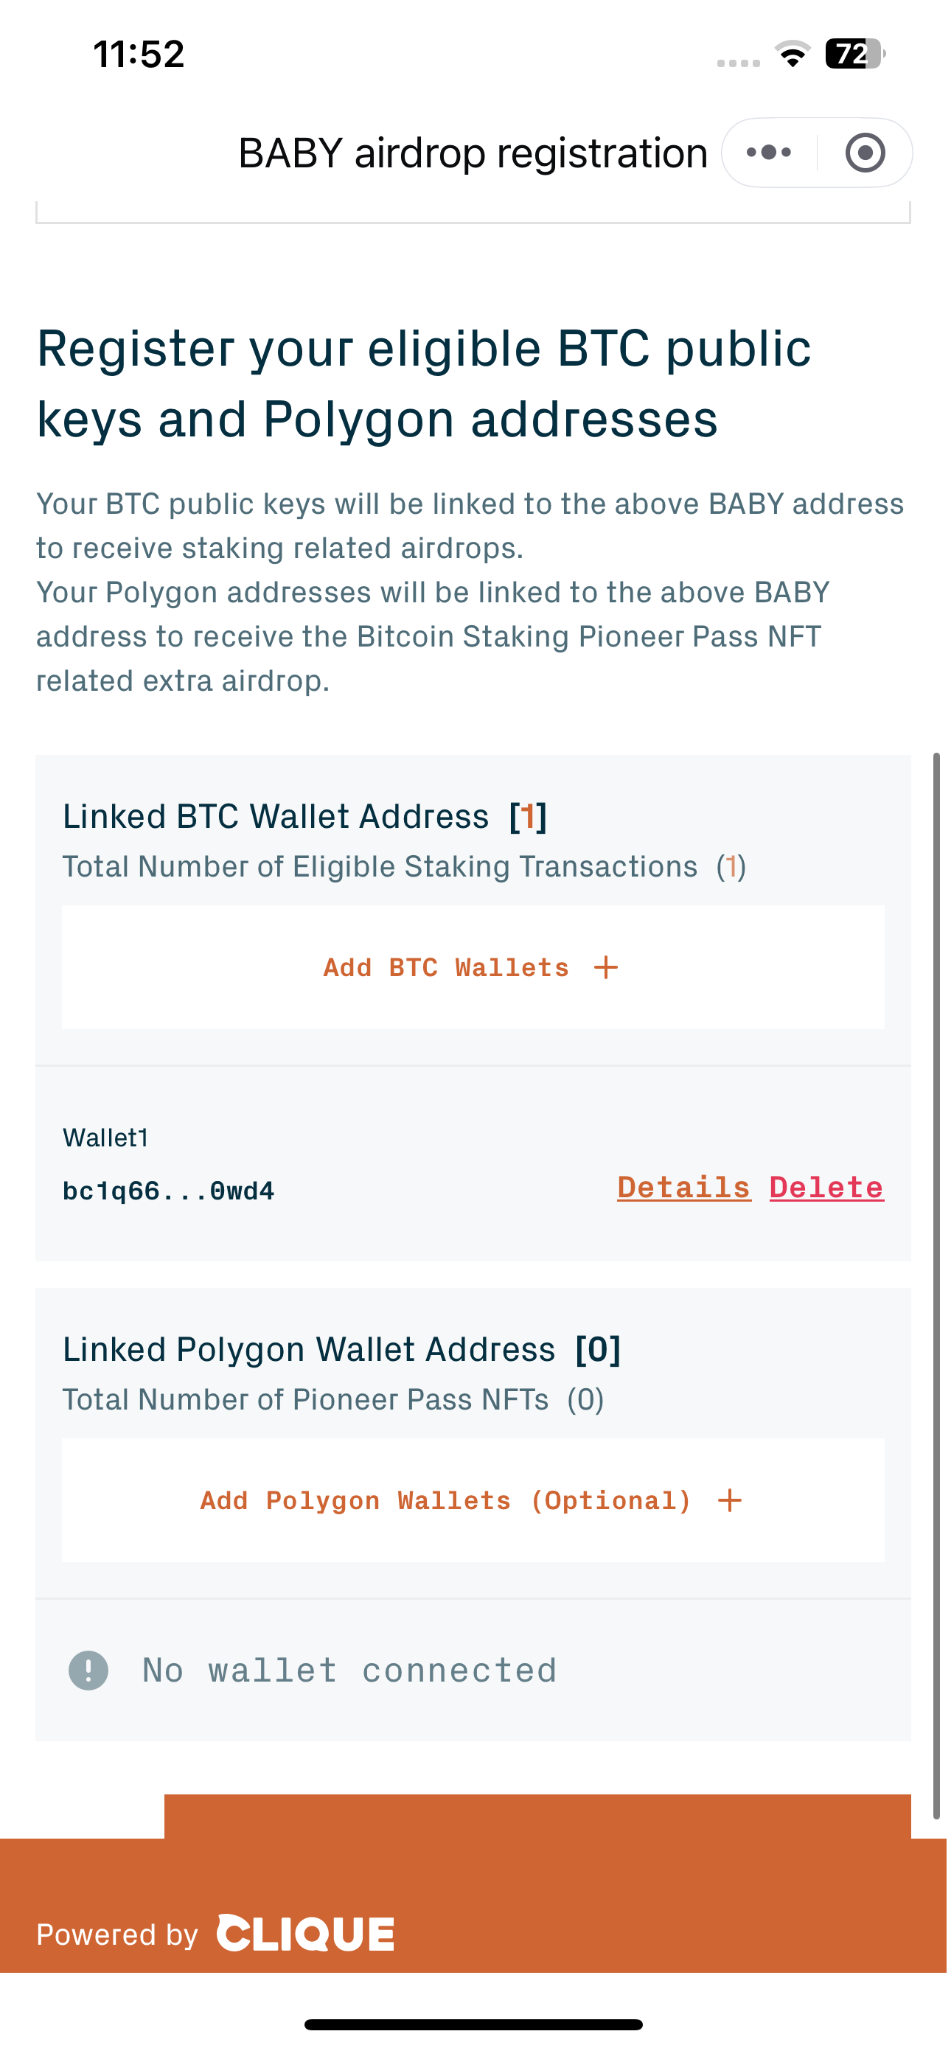
Task: Tap the Wallet1 label
Action: pos(106,1137)
